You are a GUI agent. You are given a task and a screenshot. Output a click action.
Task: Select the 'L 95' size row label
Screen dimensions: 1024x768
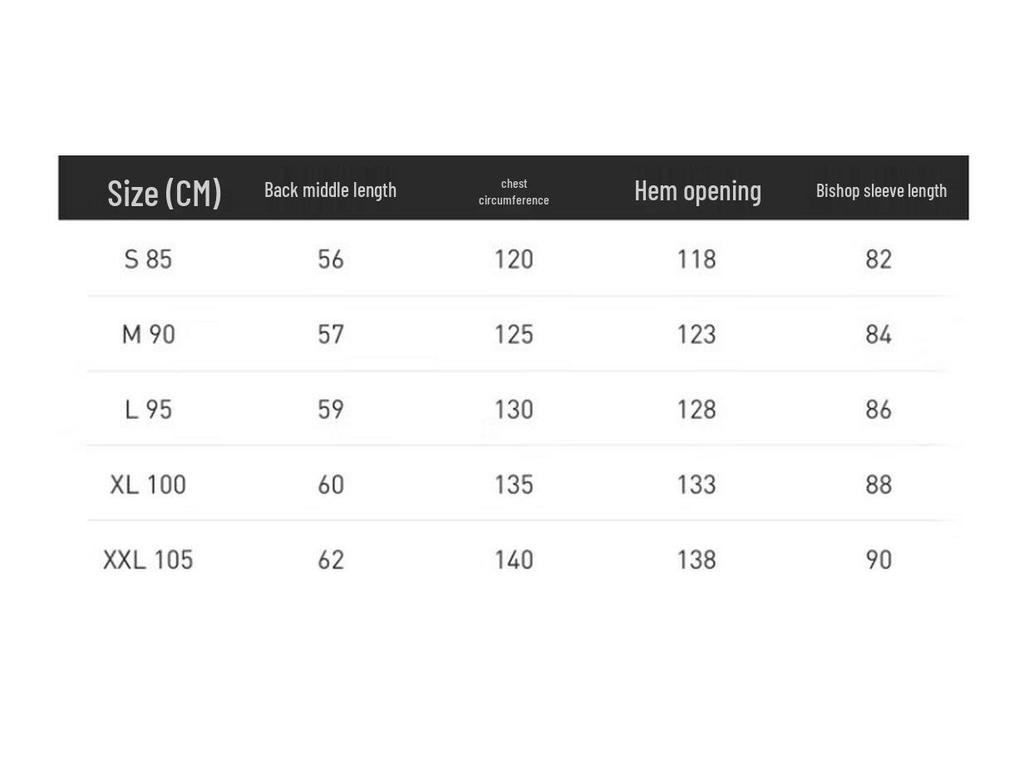click(x=148, y=409)
